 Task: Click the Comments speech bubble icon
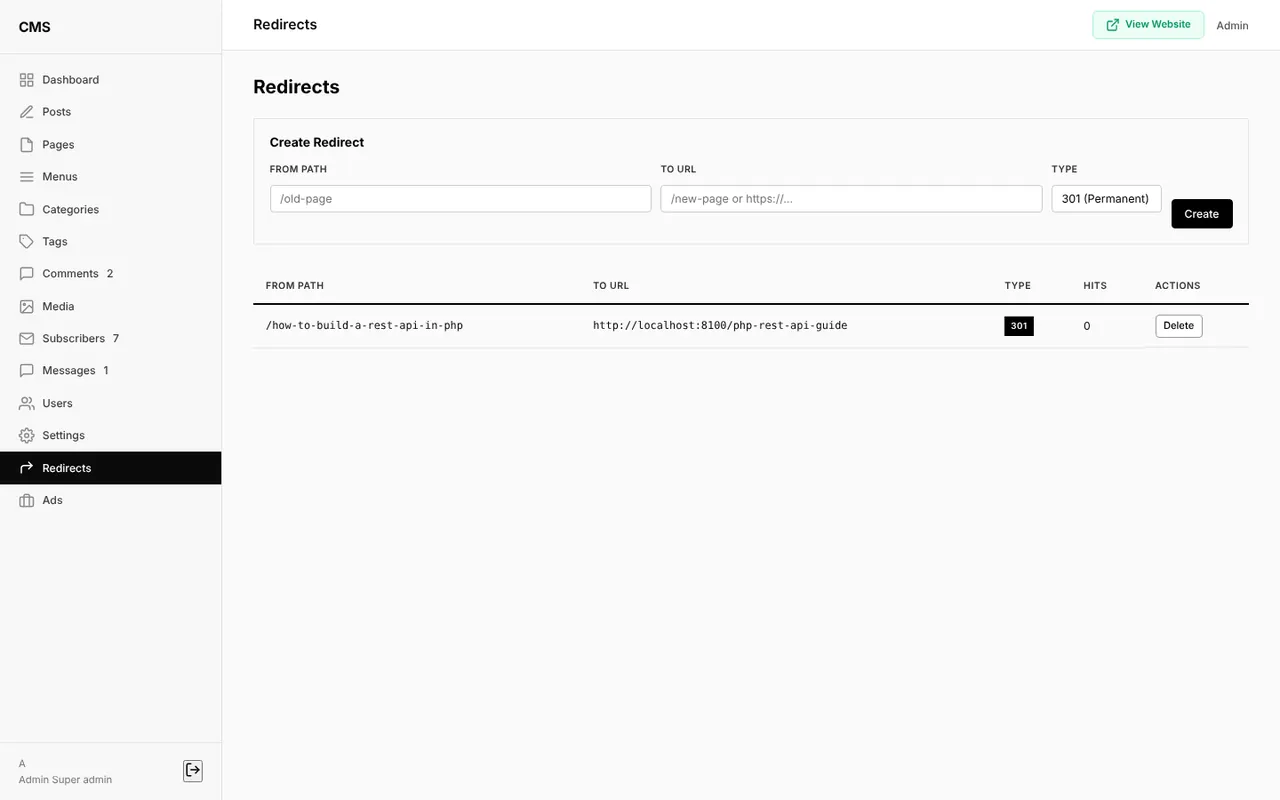[x=27, y=274]
